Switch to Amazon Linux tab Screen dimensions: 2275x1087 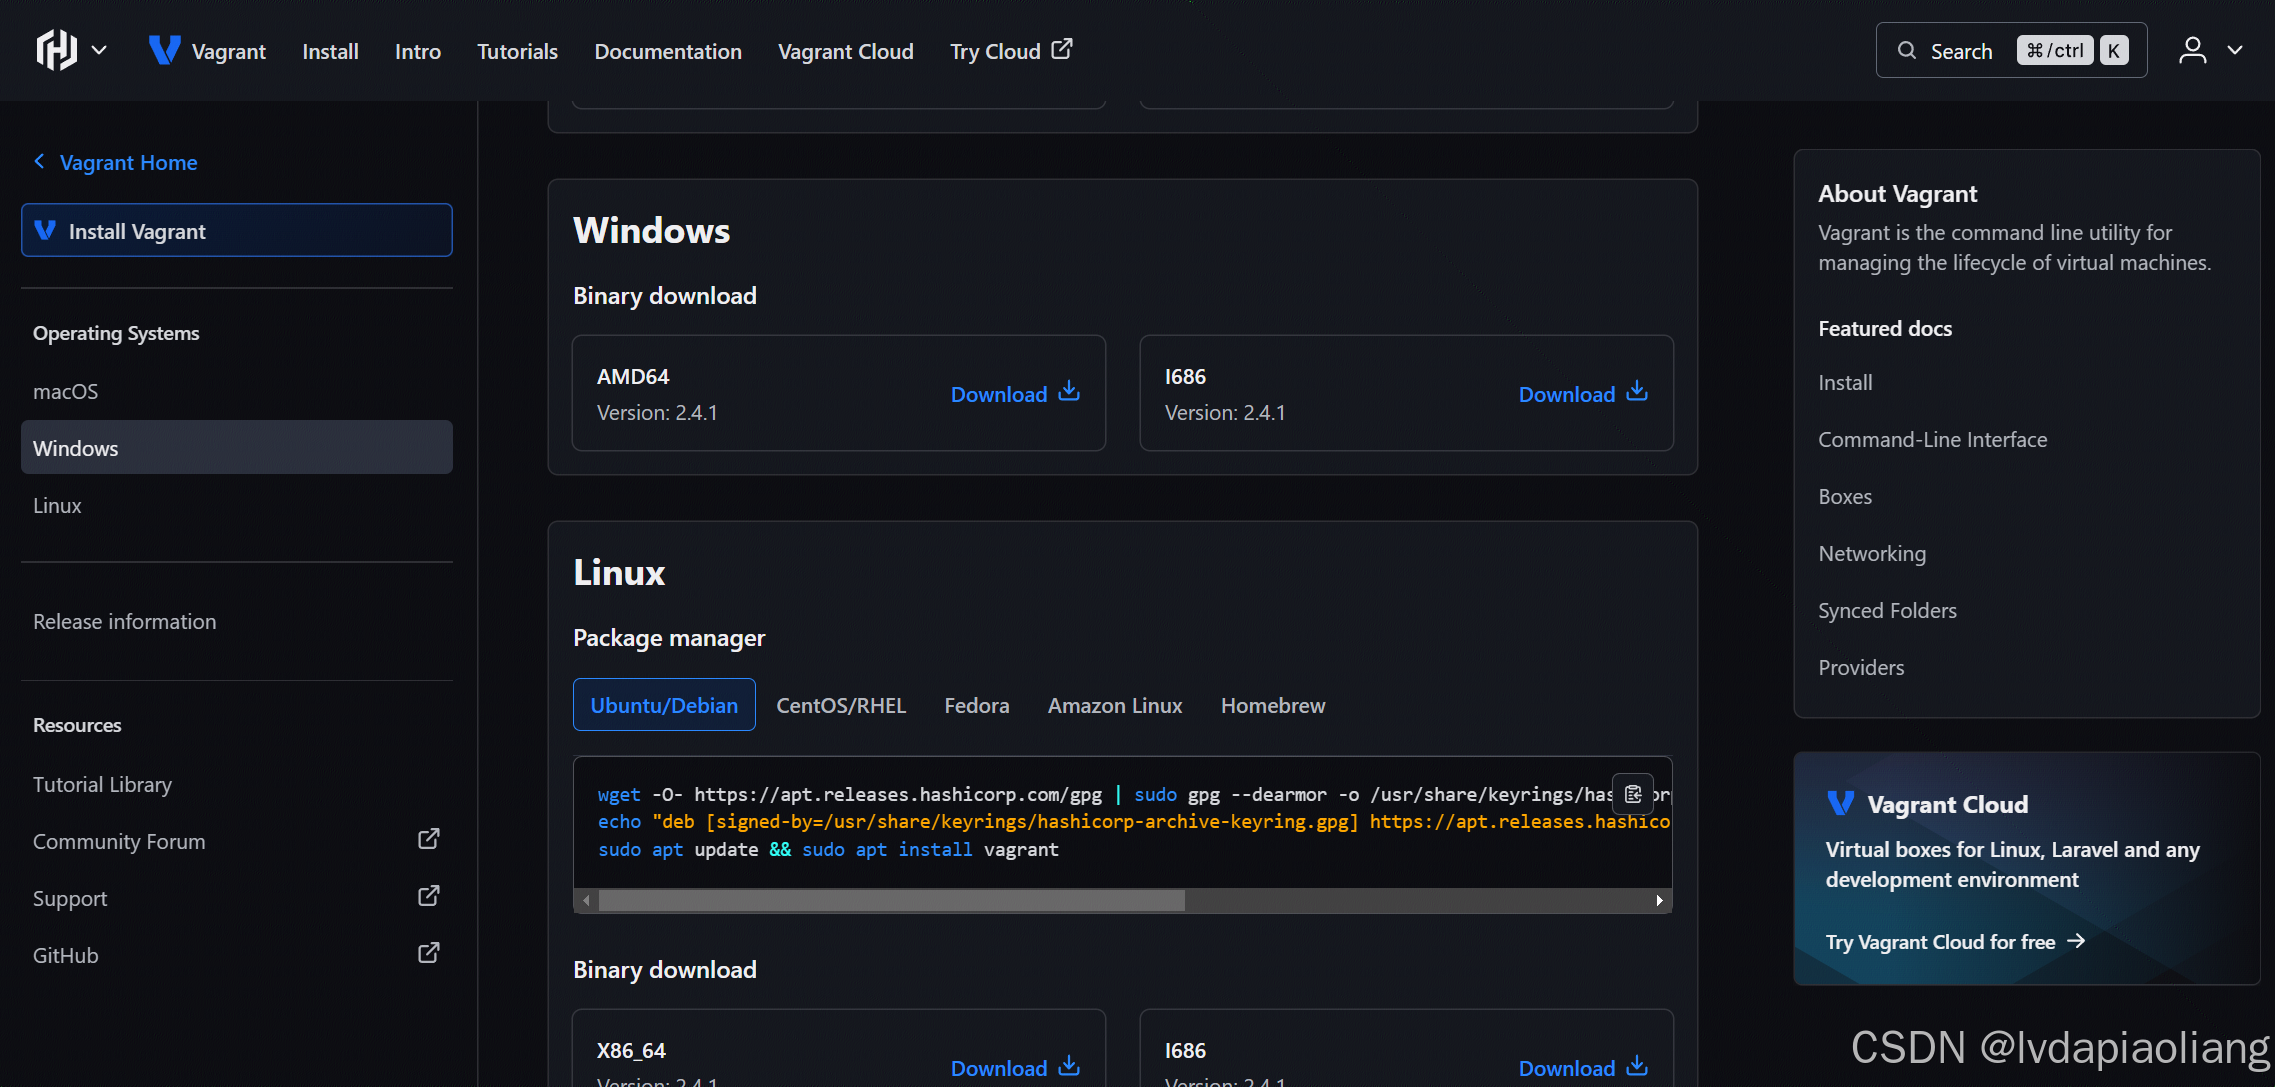pos(1115,705)
